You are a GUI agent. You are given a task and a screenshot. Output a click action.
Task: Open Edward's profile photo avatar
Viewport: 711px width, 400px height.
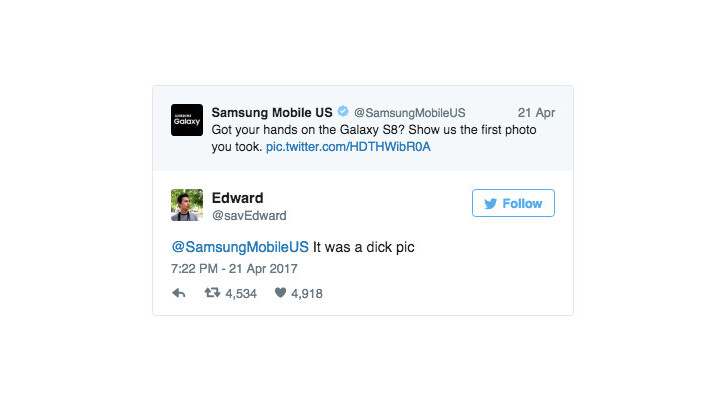click(187, 205)
